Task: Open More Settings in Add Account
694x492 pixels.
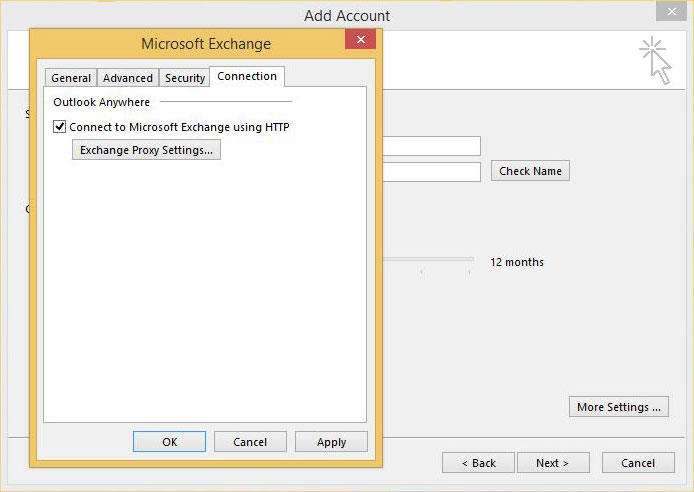Action: pyautogui.click(x=619, y=407)
